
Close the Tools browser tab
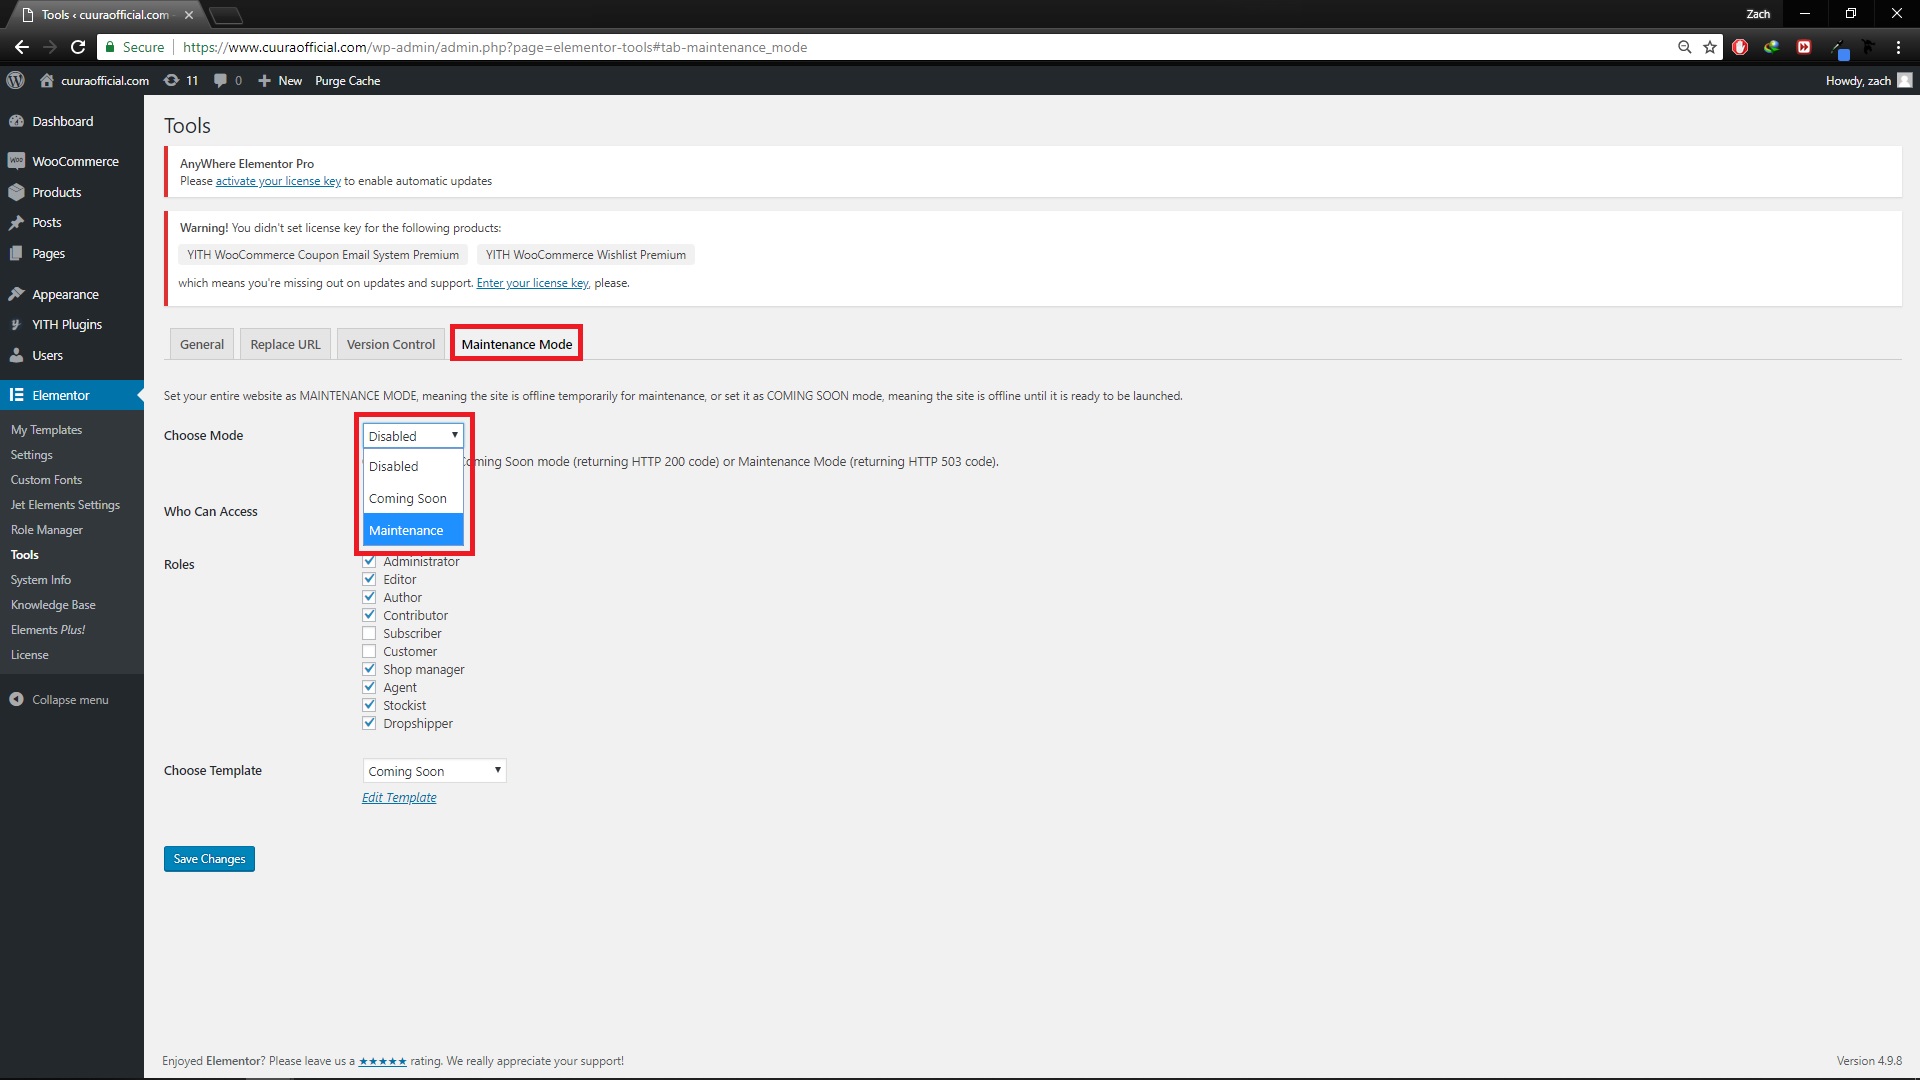point(189,15)
